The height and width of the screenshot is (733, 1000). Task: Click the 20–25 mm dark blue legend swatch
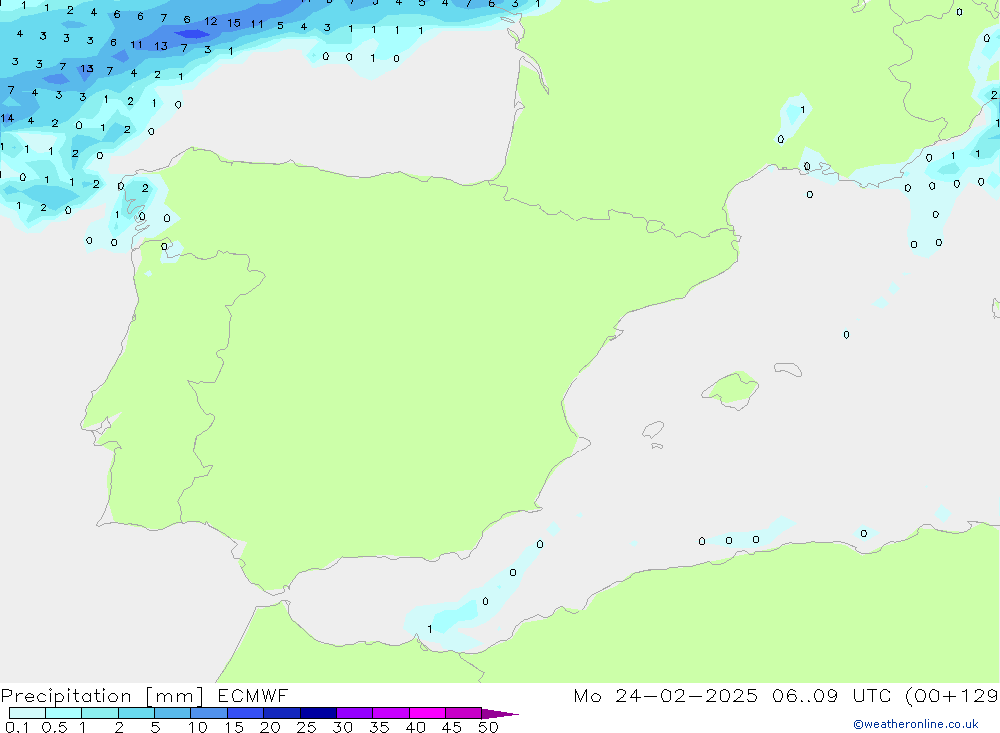click(281, 713)
